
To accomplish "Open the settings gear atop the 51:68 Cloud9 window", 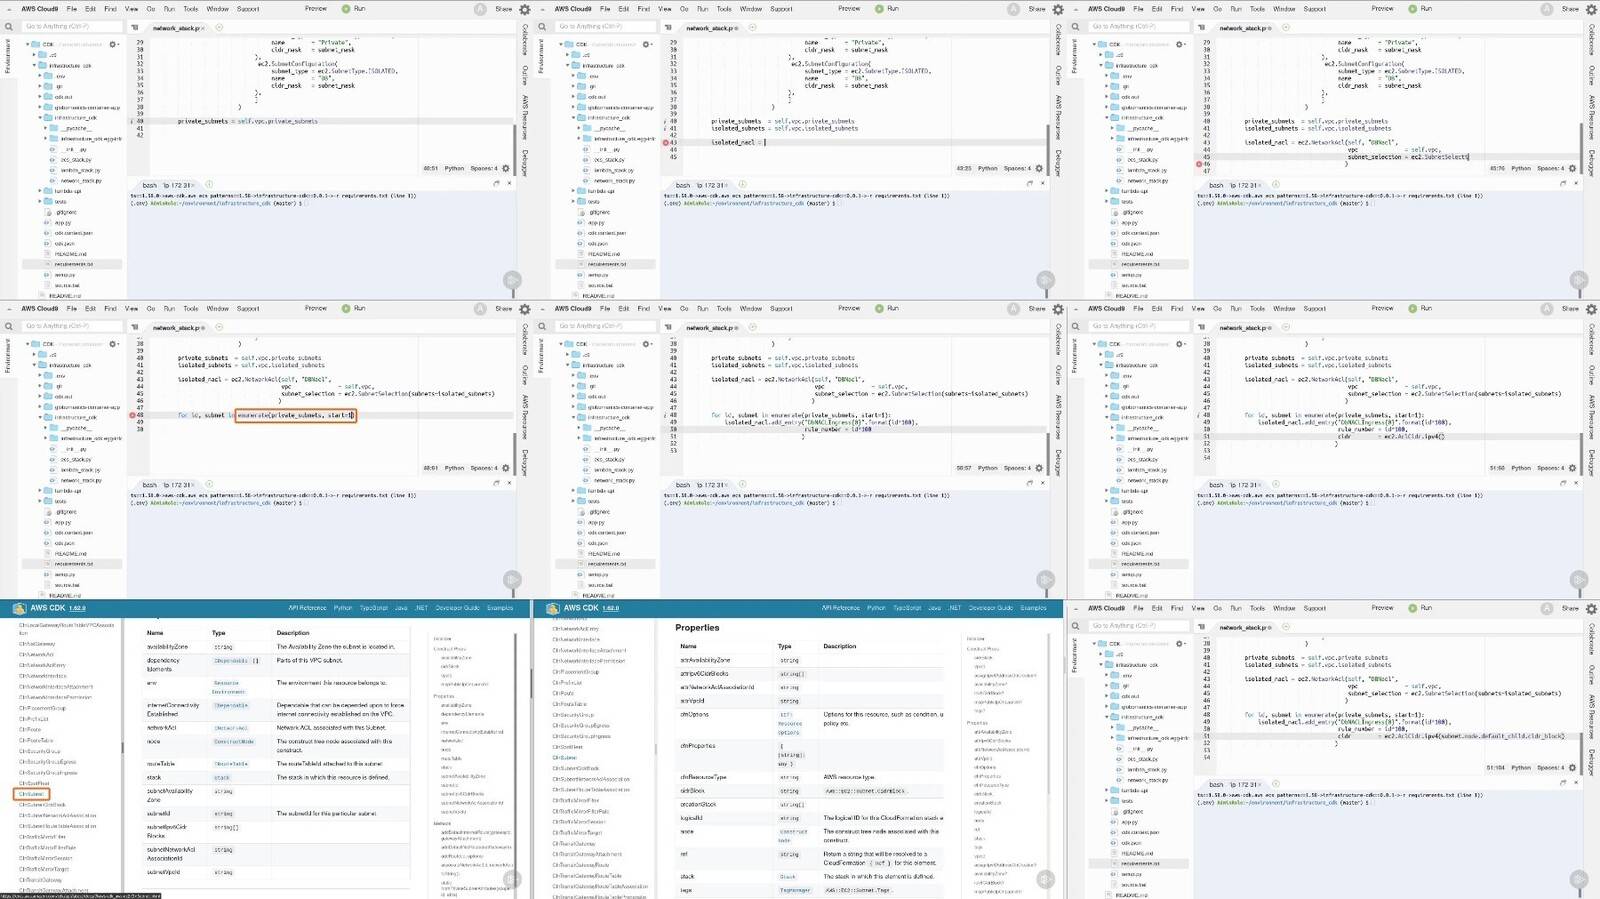I will click(x=1592, y=309).
